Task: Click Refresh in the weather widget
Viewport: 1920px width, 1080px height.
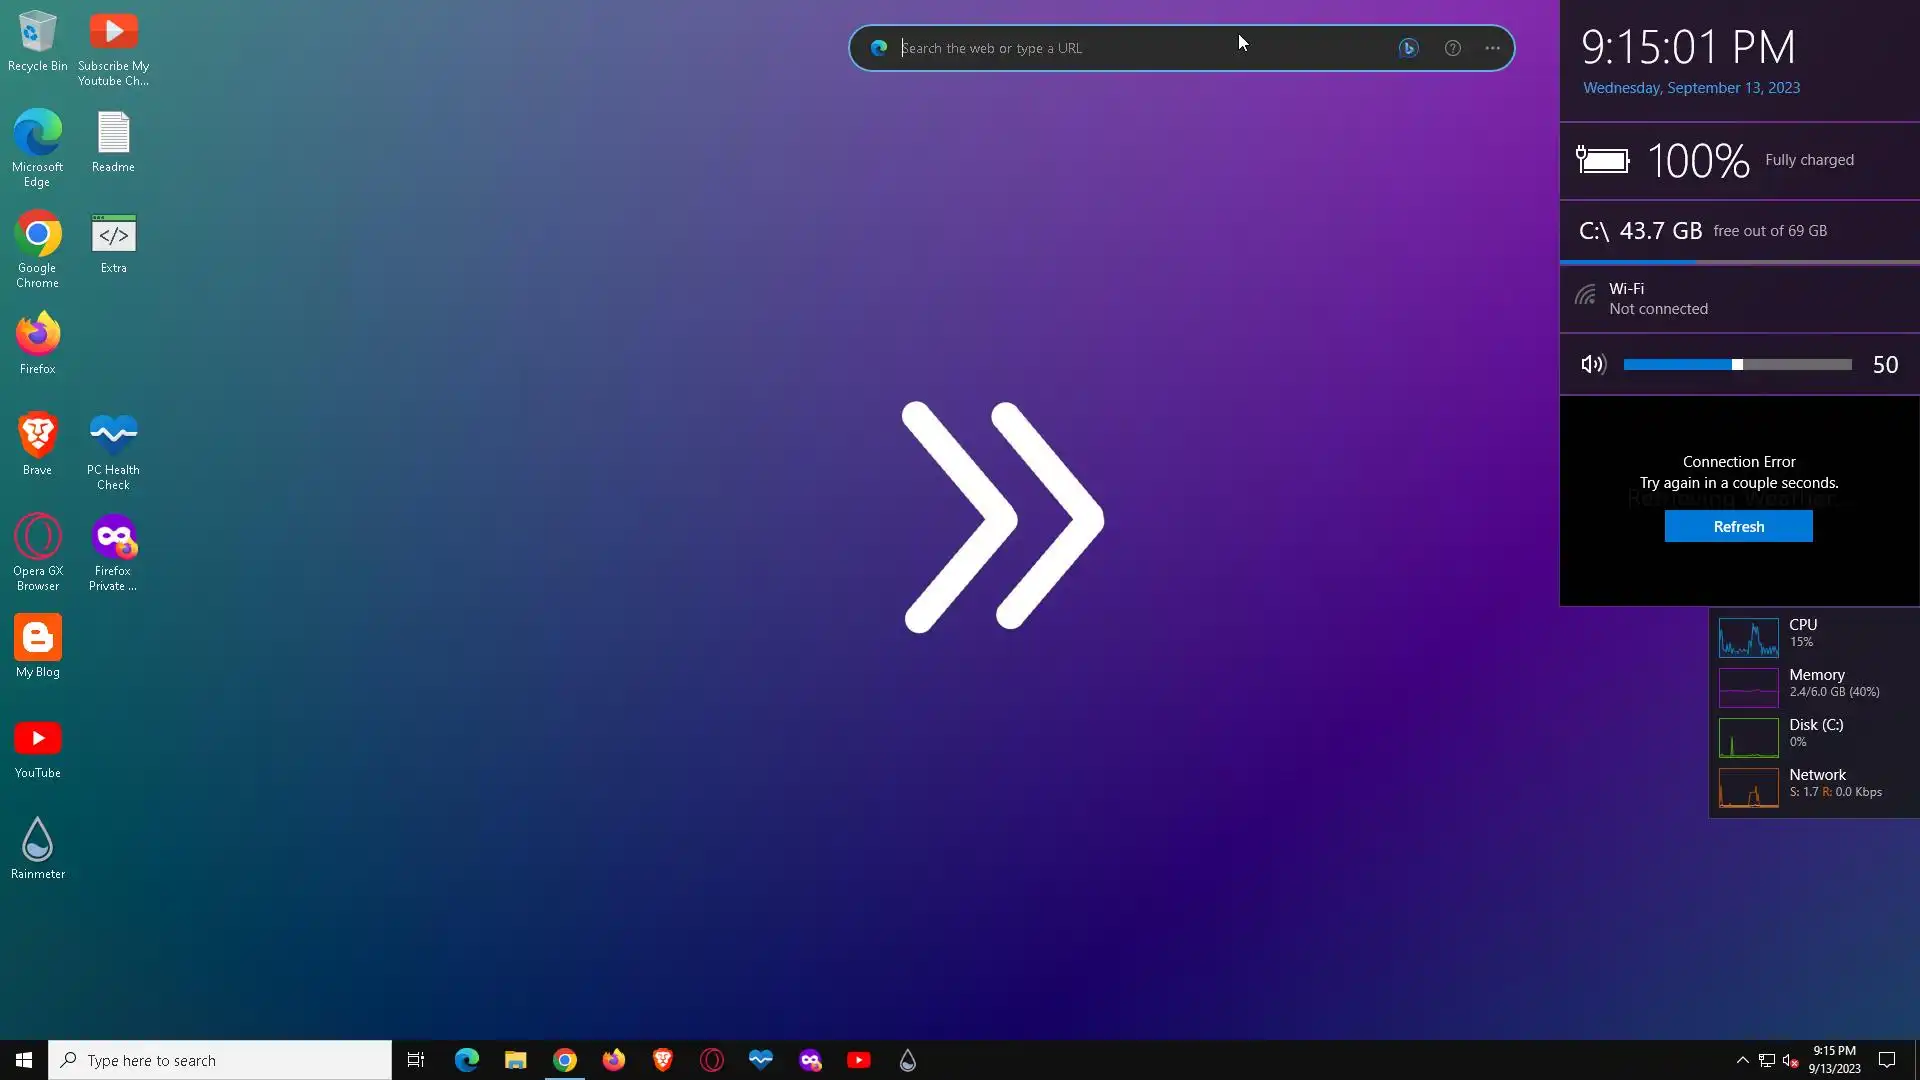Action: pos(1738,527)
